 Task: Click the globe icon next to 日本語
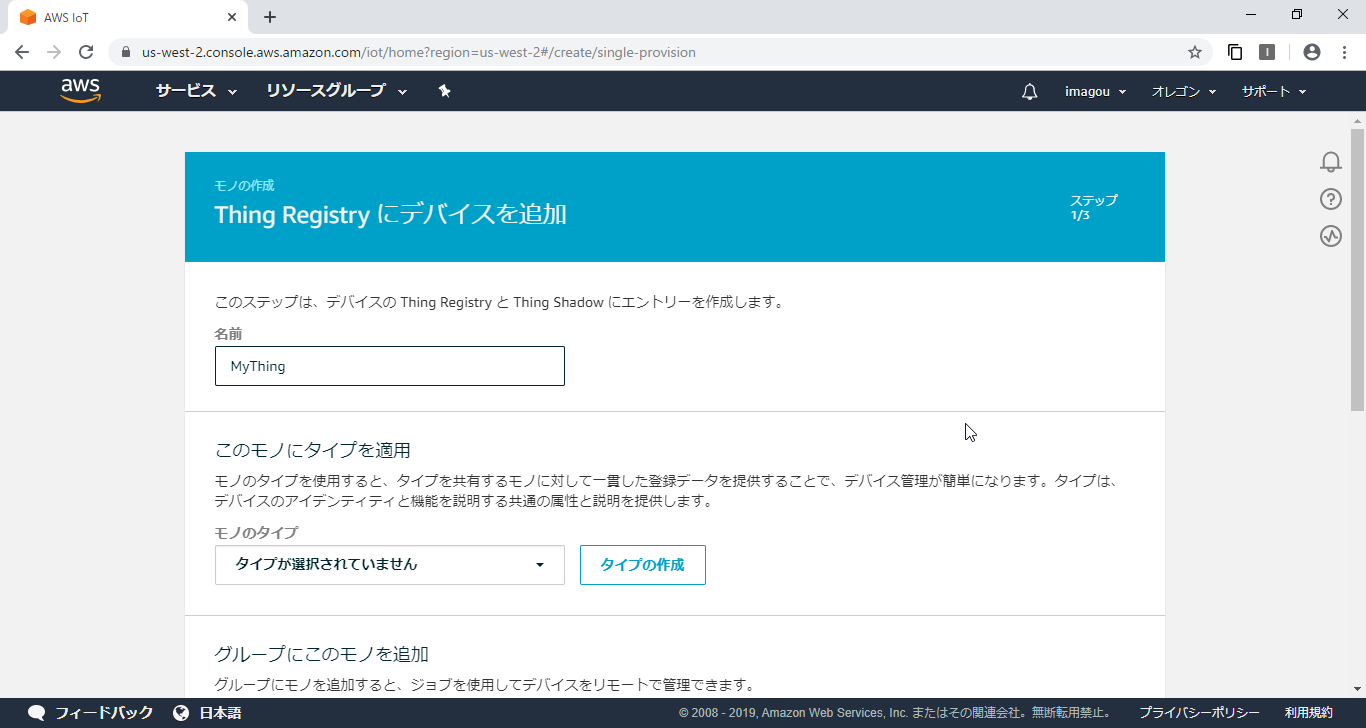(182, 712)
